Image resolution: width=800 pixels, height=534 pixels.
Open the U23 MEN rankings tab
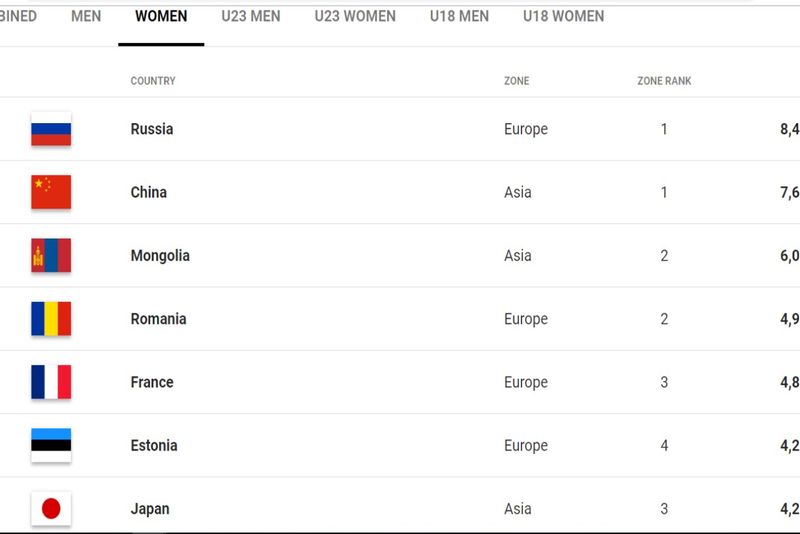[x=251, y=16]
